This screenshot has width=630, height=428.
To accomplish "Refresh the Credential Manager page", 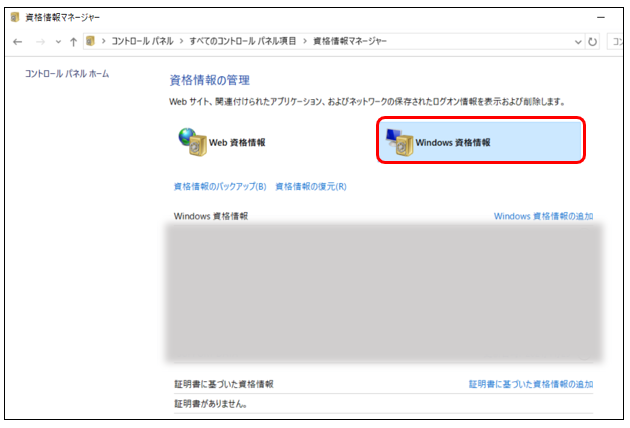I will 592,42.
